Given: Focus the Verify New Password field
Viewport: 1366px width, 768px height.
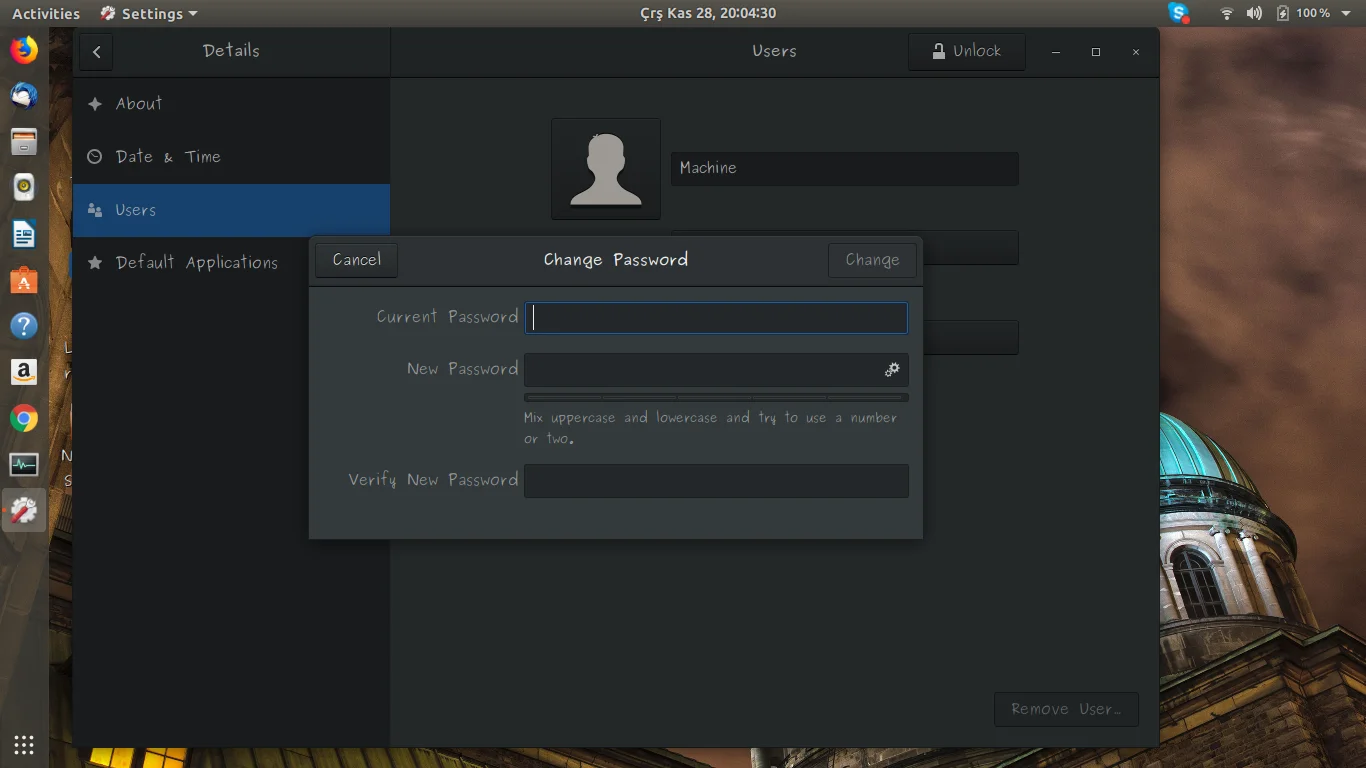Looking at the screenshot, I should pyautogui.click(x=716, y=481).
